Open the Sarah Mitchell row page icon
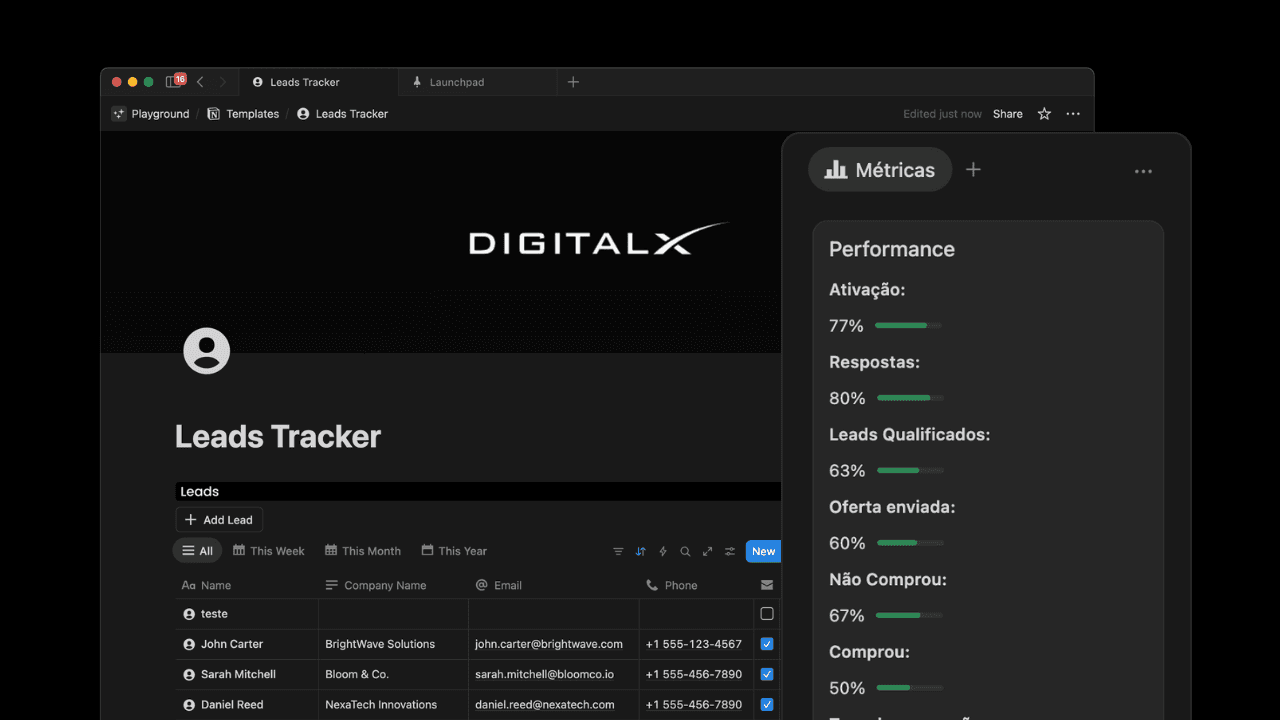This screenshot has height=720, width=1280. (x=189, y=675)
